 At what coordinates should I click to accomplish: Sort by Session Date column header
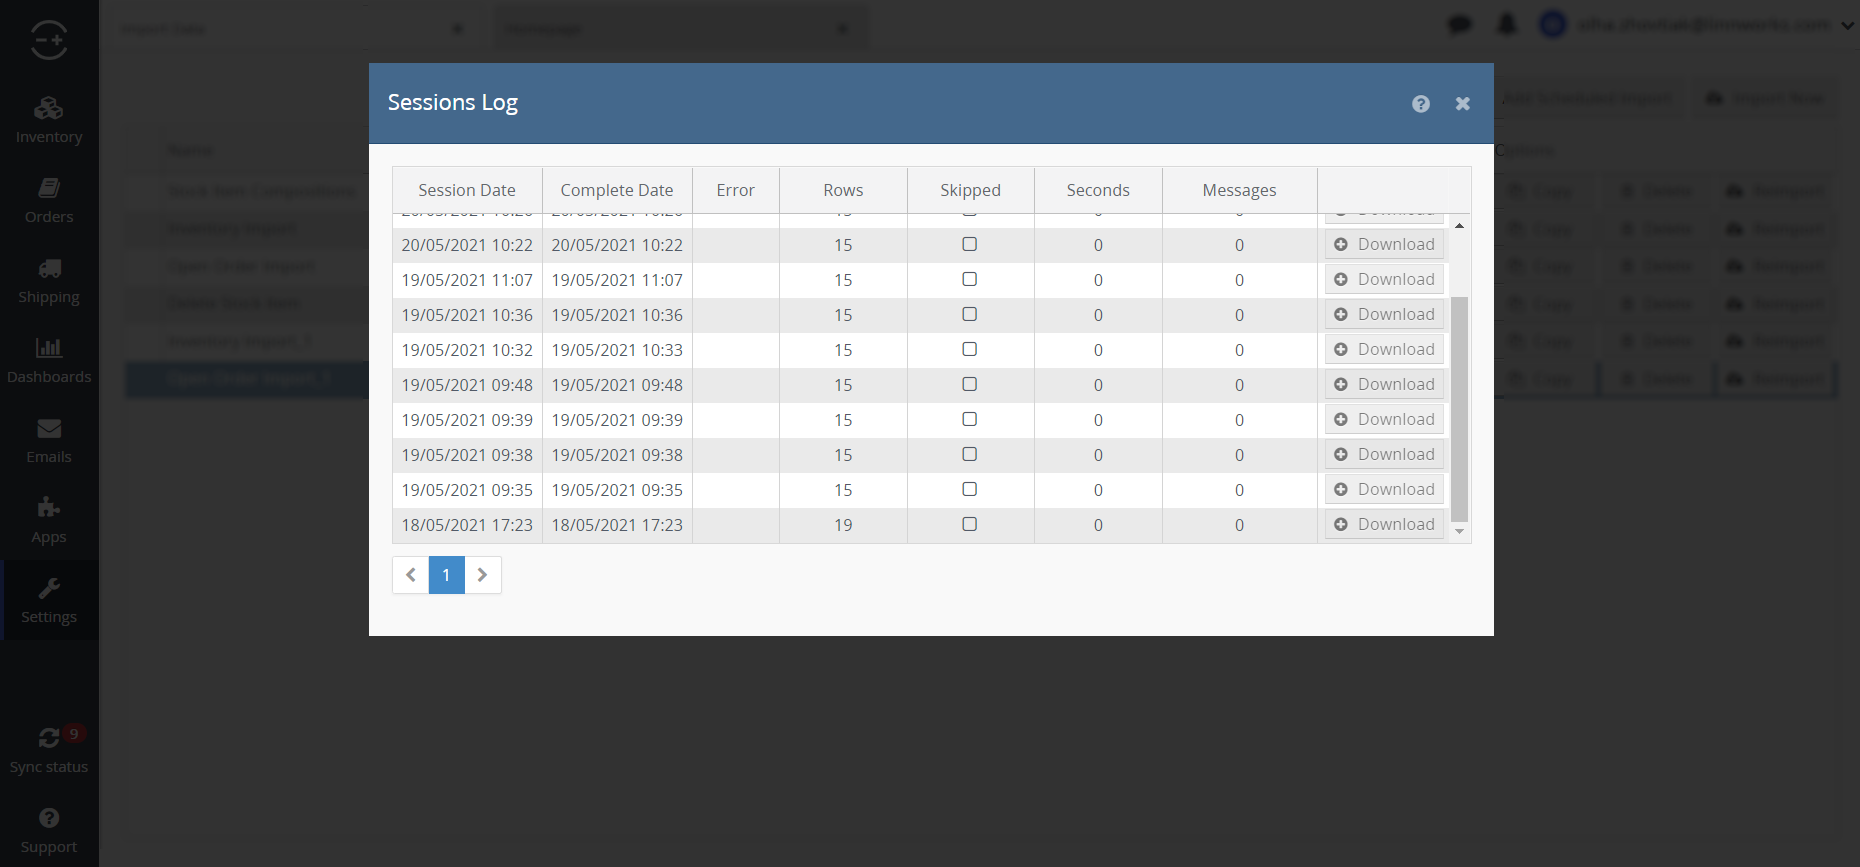[467, 190]
